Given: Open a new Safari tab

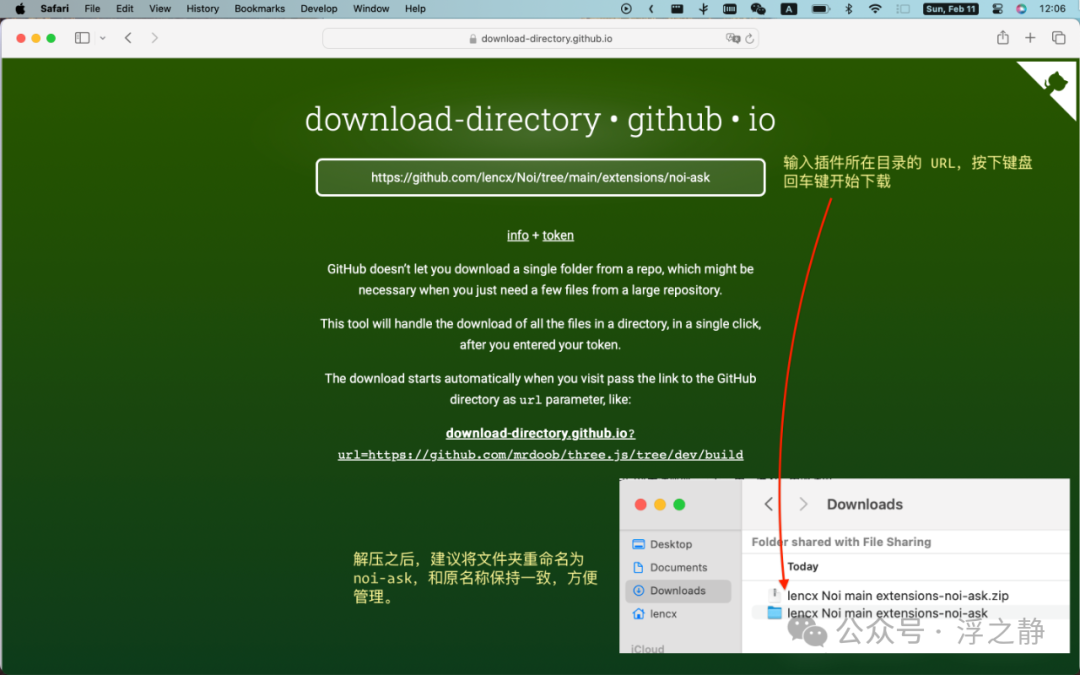Looking at the screenshot, I should tap(1030, 38).
